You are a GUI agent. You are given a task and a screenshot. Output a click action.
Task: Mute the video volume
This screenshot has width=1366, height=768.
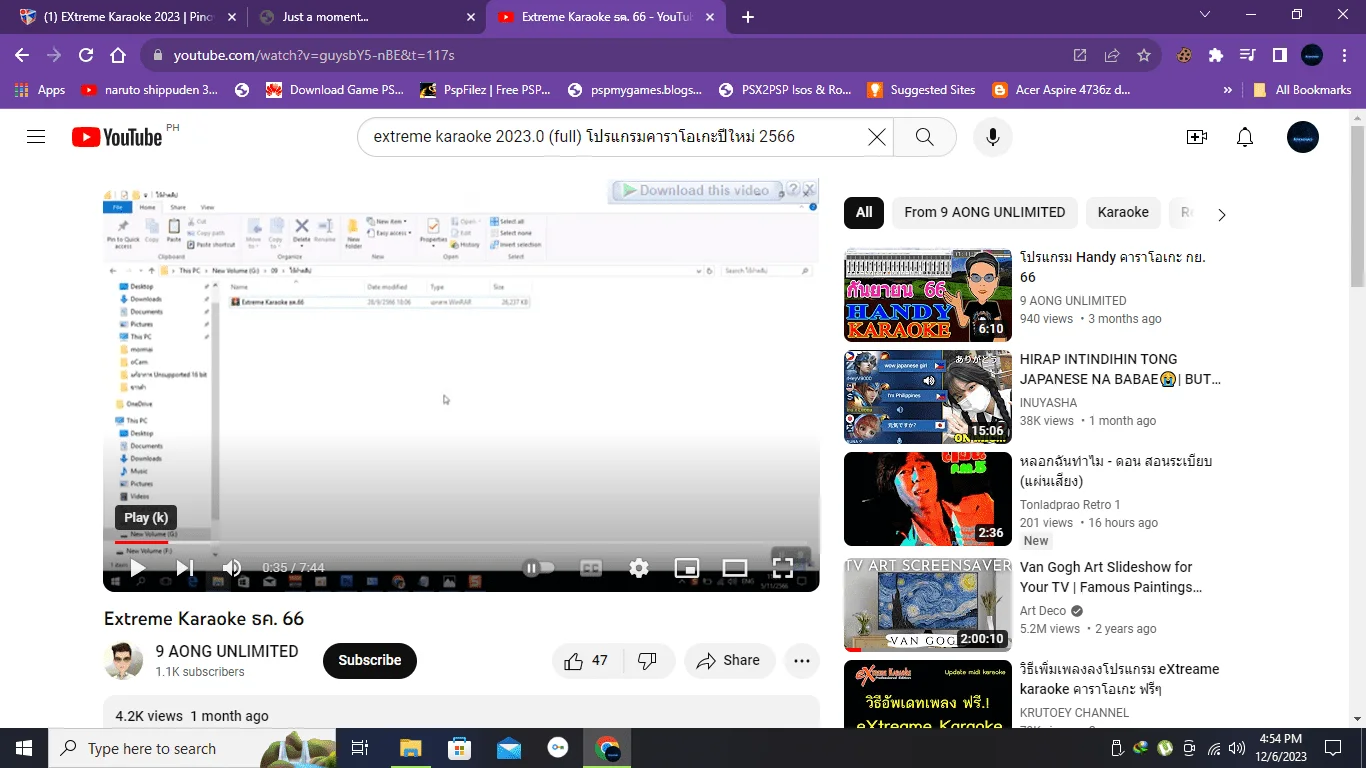click(232, 568)
